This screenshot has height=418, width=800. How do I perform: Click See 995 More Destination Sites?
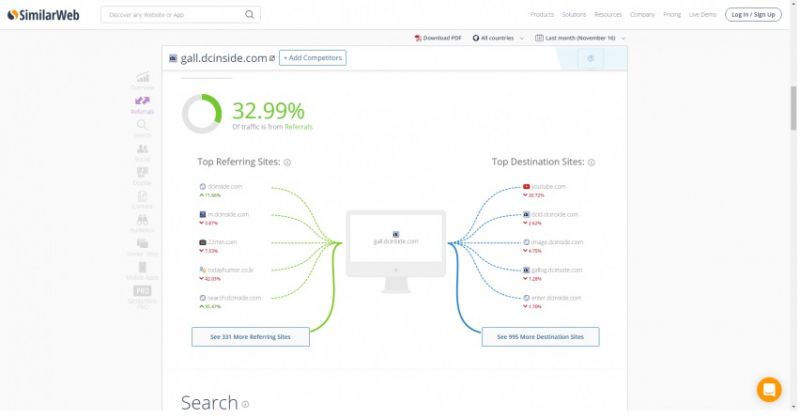coord(540,337)
